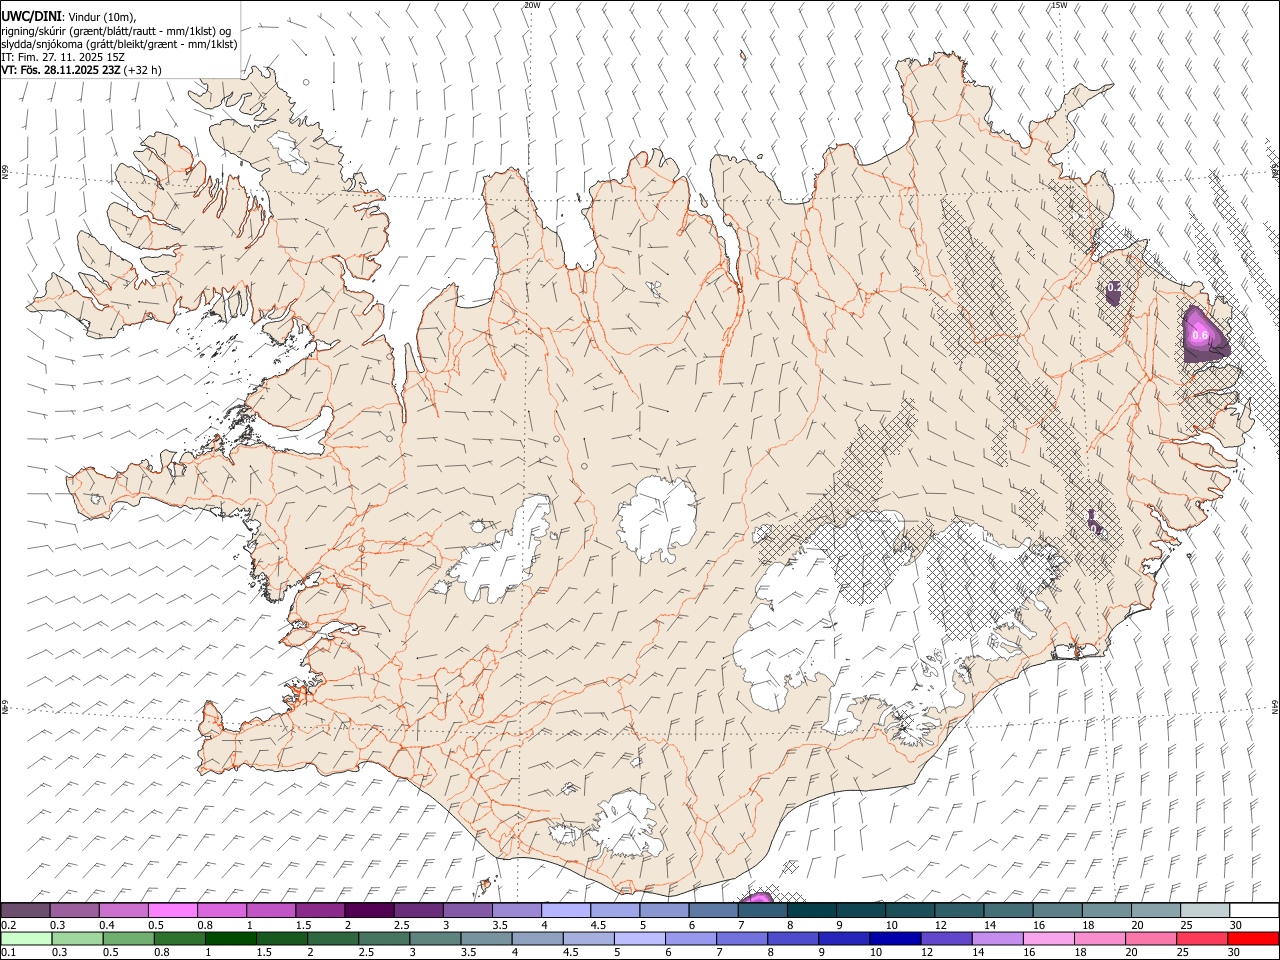Viewport: 1280px width, 960px height.
Task: Click the white final swatch in upper legend
Action: point(1254,910)
